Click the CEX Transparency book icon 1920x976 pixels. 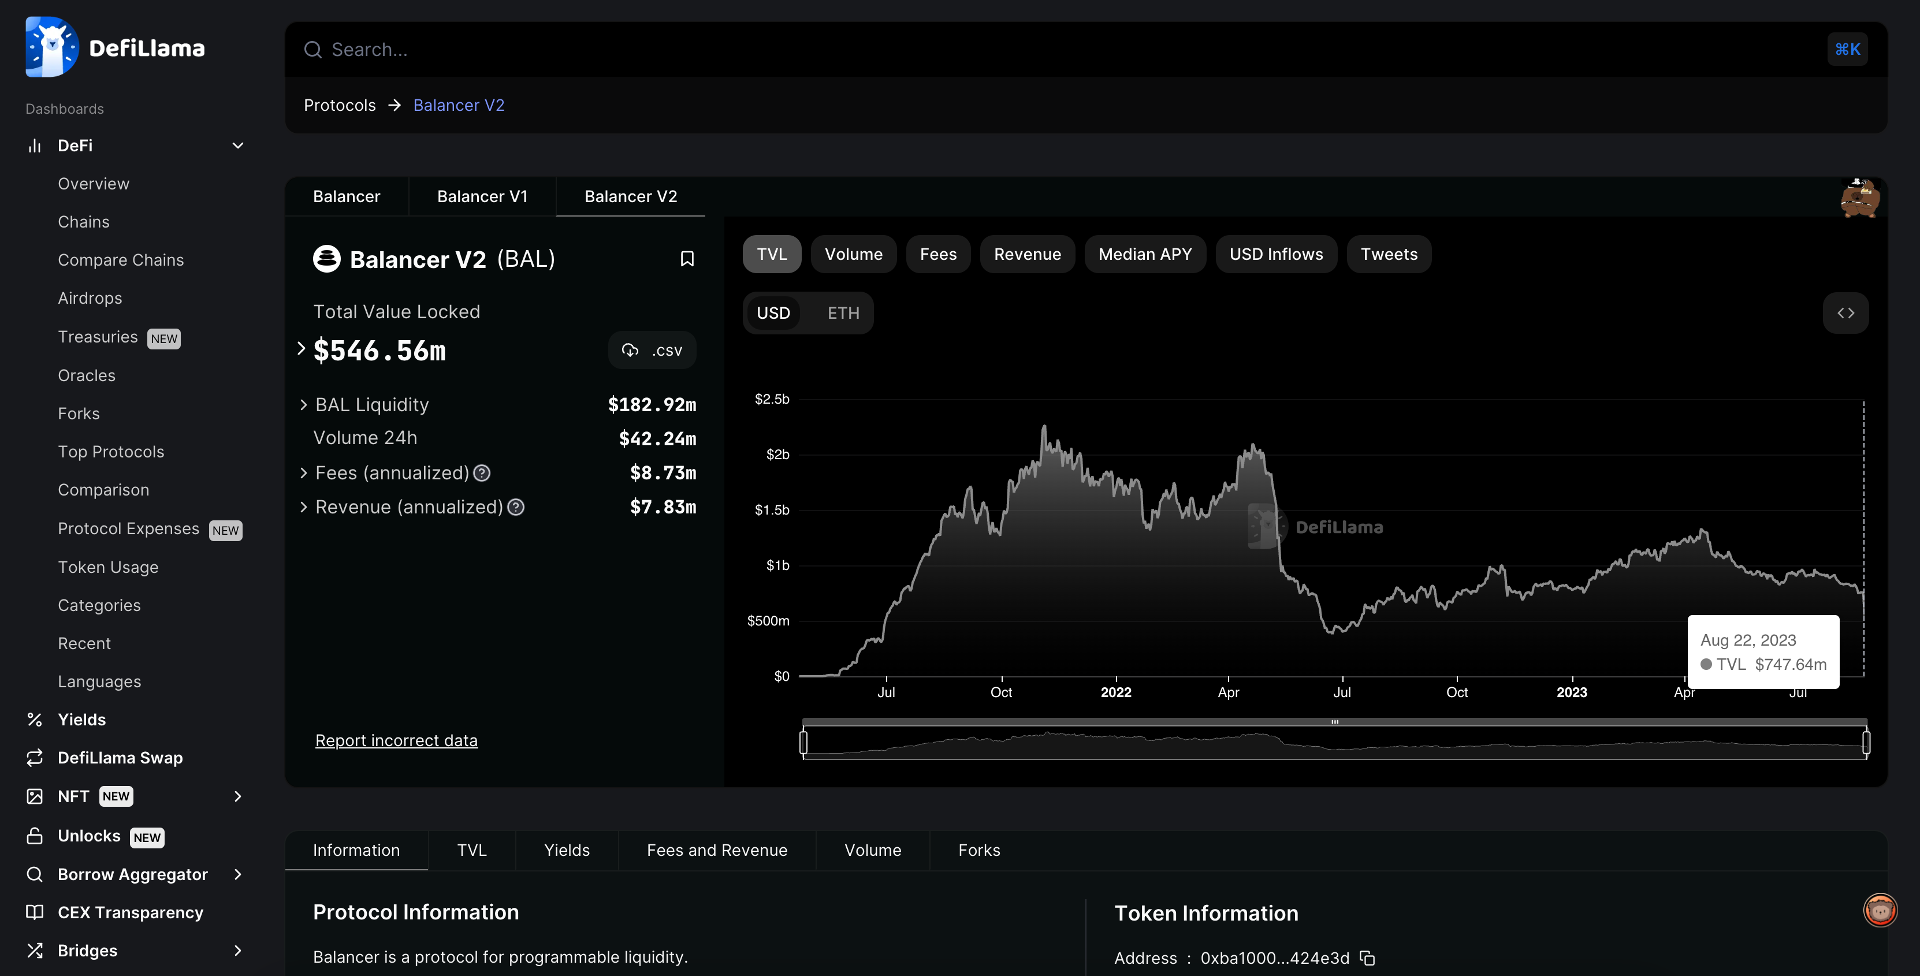35,912
